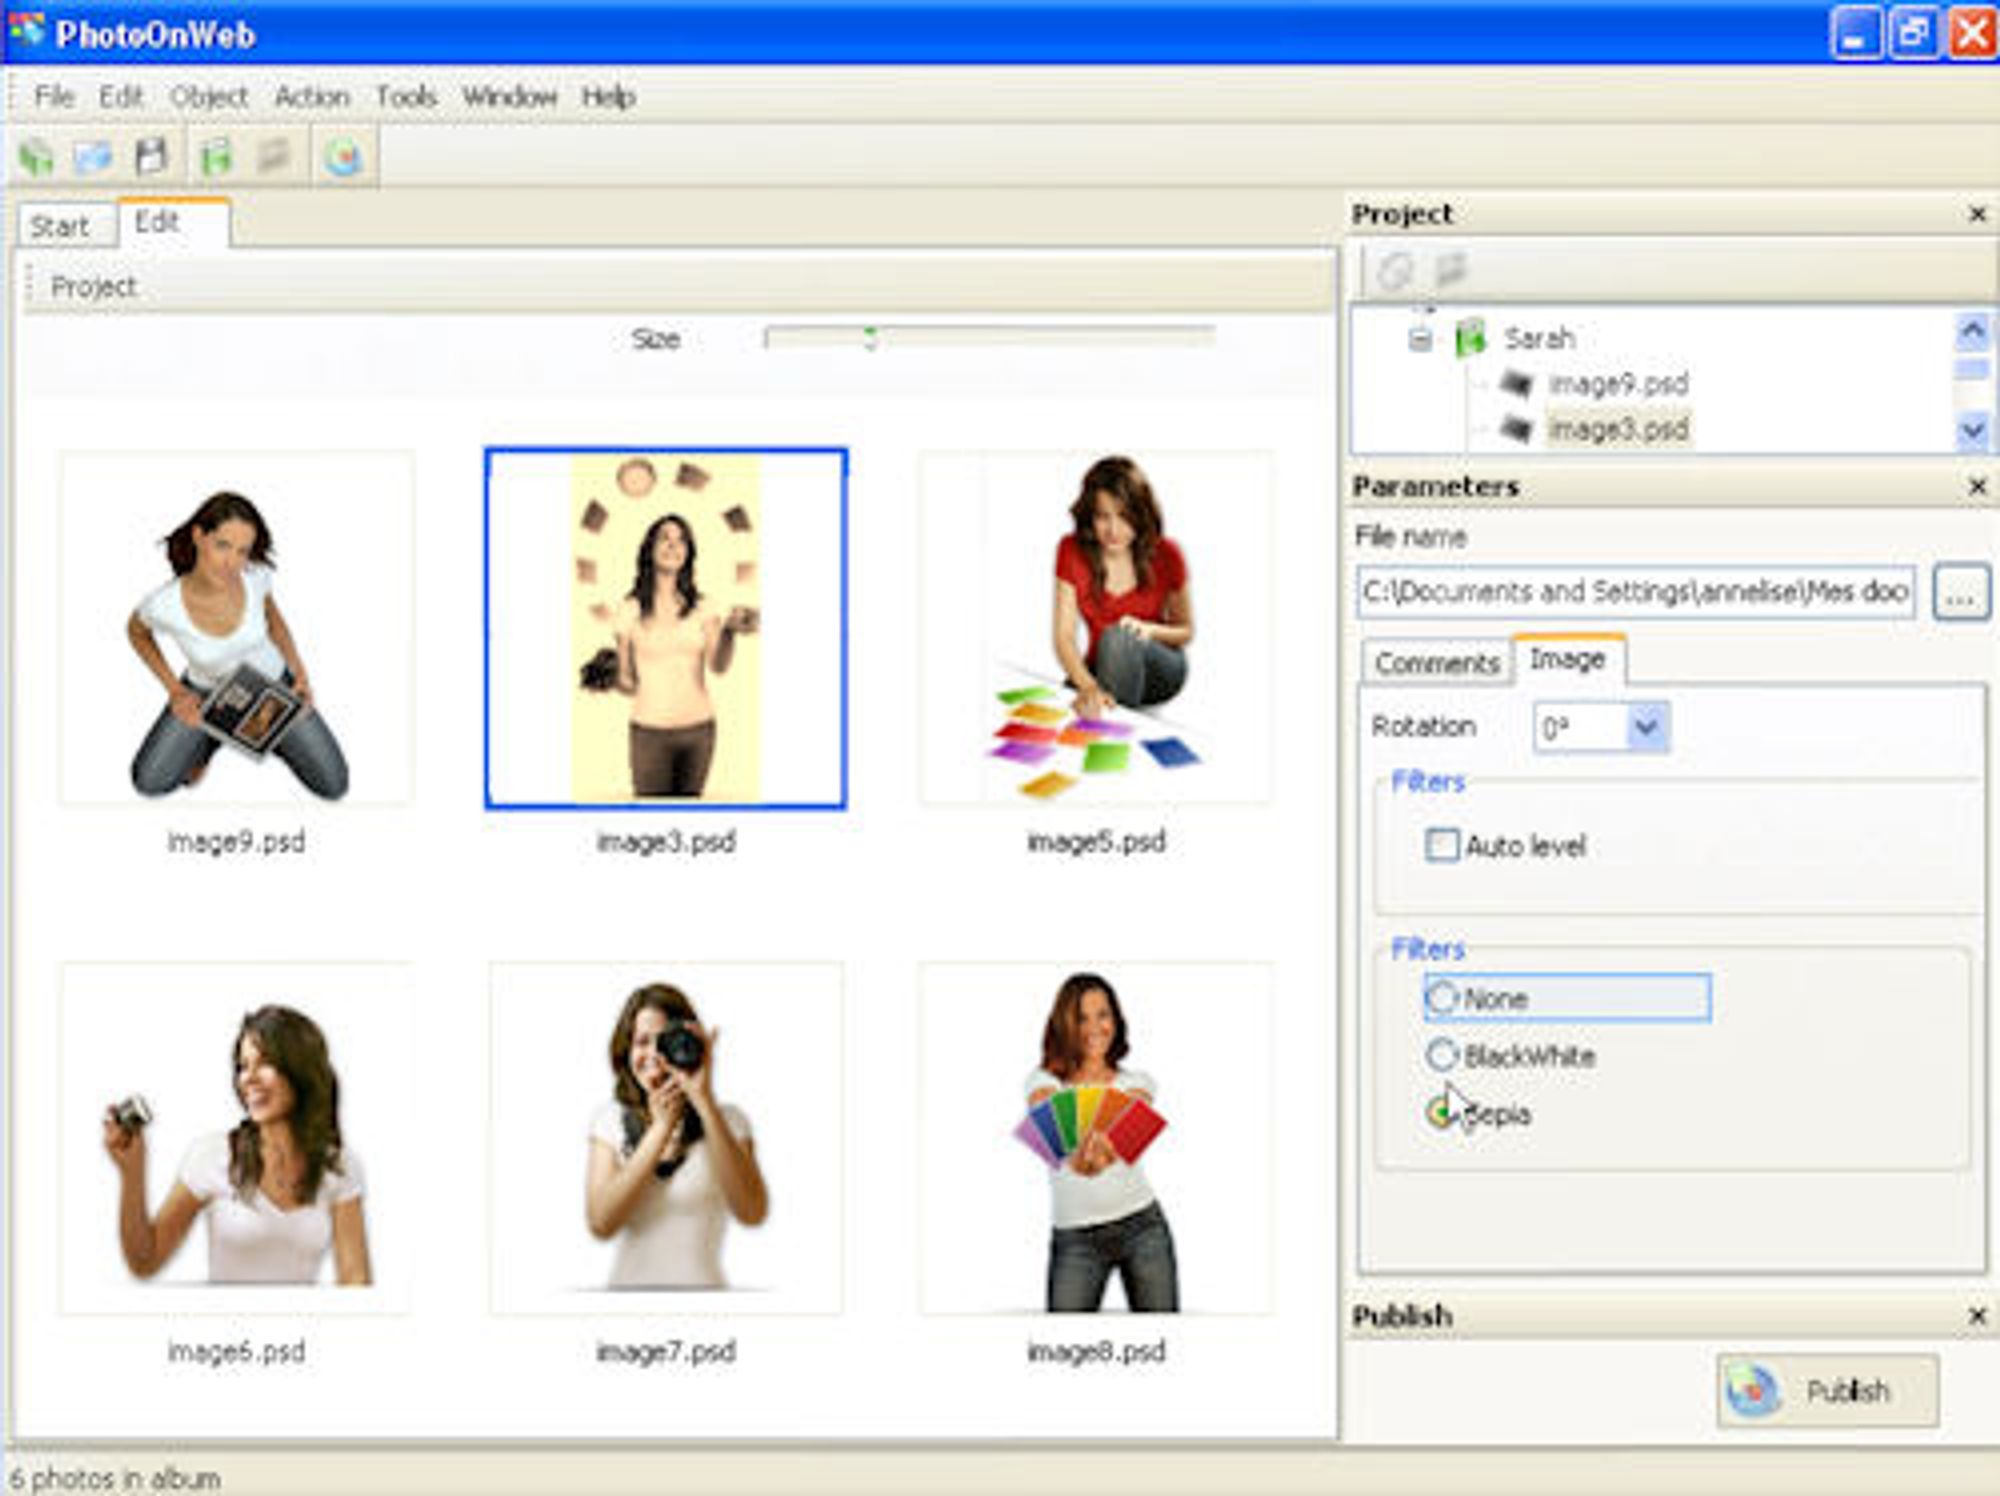Select image9.psd in the project tree
The image size is (2000, 1496).
click(x=1618, y=384)
